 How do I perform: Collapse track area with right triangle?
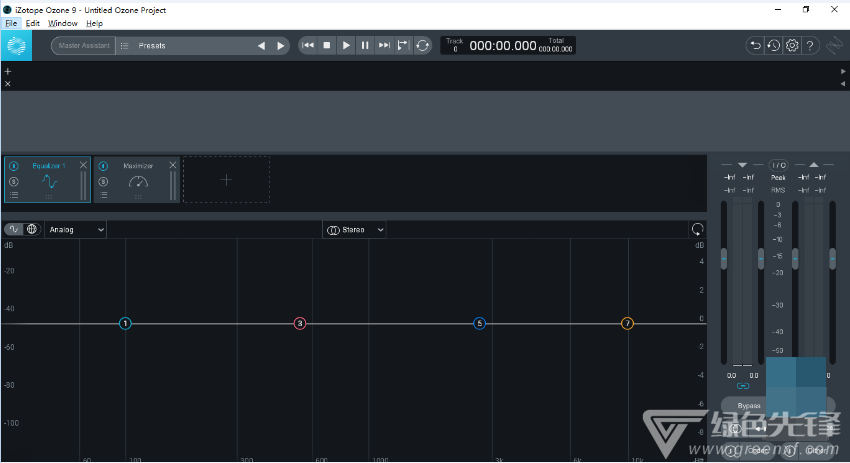(843, 71)
